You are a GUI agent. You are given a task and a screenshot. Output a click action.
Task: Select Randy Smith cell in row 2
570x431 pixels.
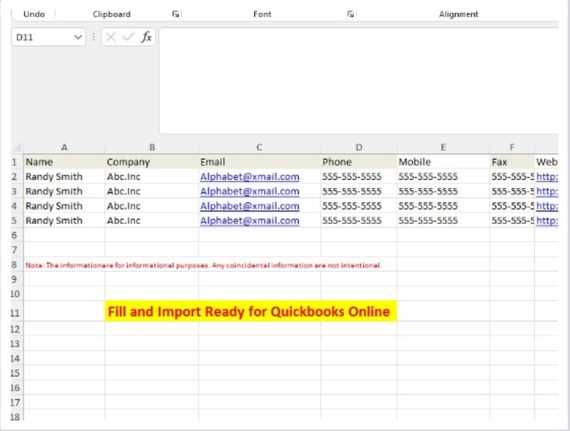click(64, 177)
